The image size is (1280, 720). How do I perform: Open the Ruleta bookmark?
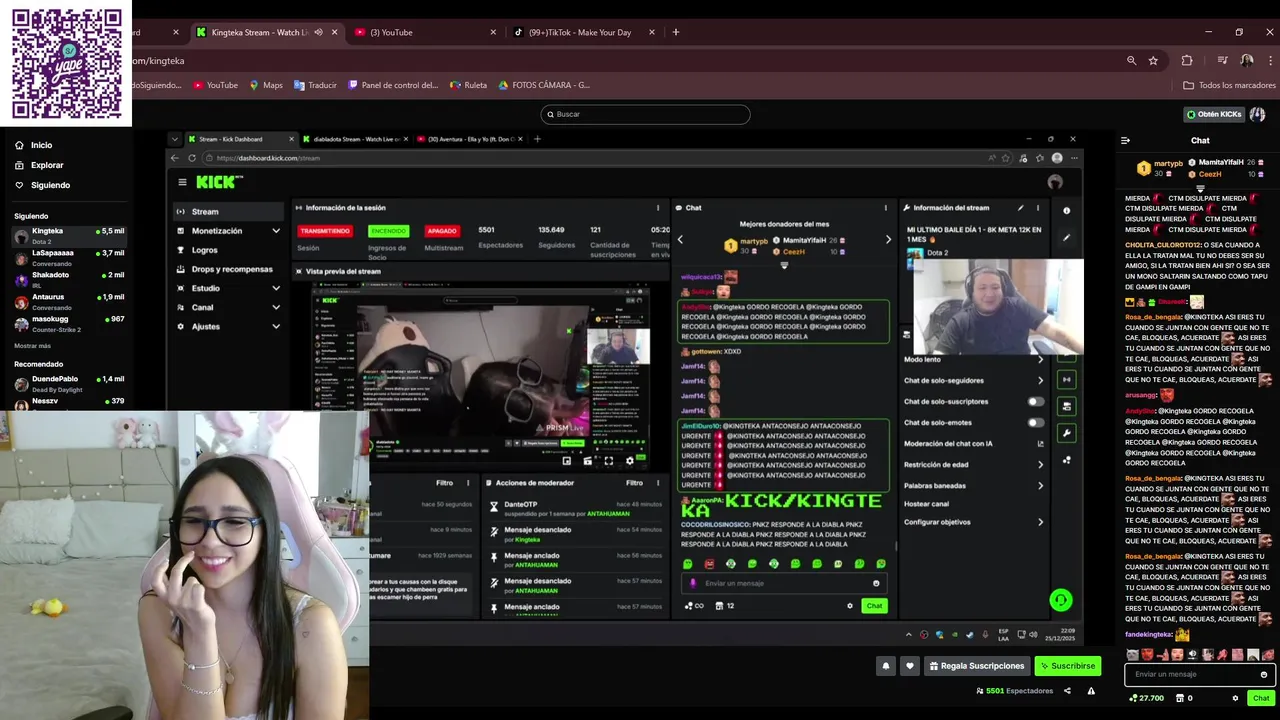point(469,85)
